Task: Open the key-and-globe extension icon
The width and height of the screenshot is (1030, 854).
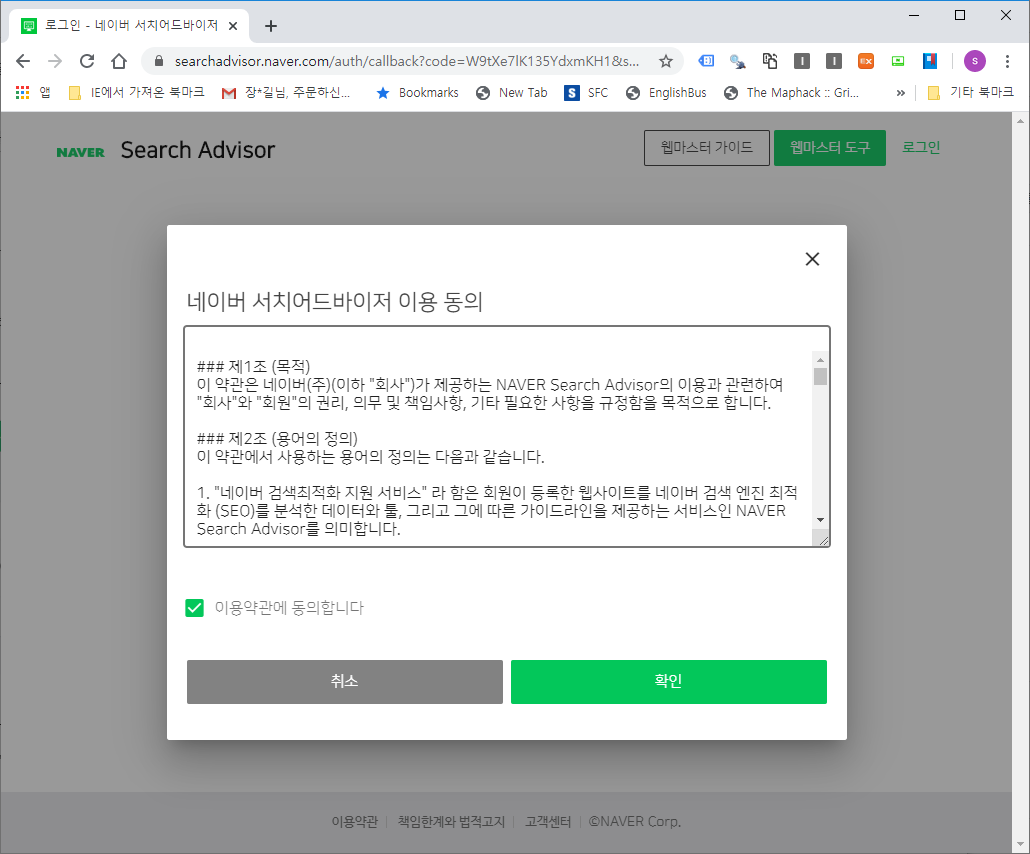Action: pos(738,61)
